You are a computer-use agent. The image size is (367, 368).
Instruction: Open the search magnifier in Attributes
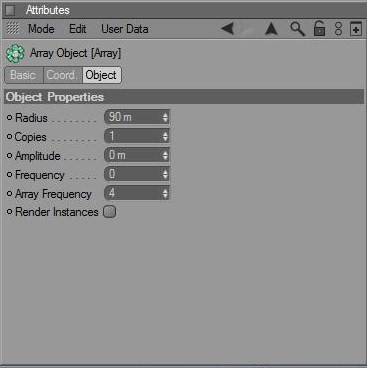pos(297,29)
